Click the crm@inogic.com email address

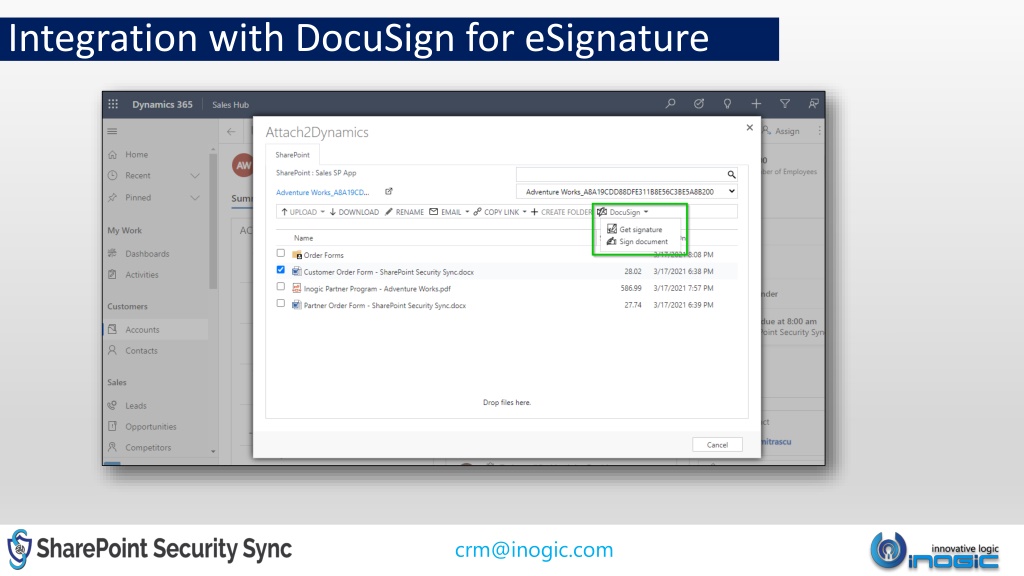point(534,550)
